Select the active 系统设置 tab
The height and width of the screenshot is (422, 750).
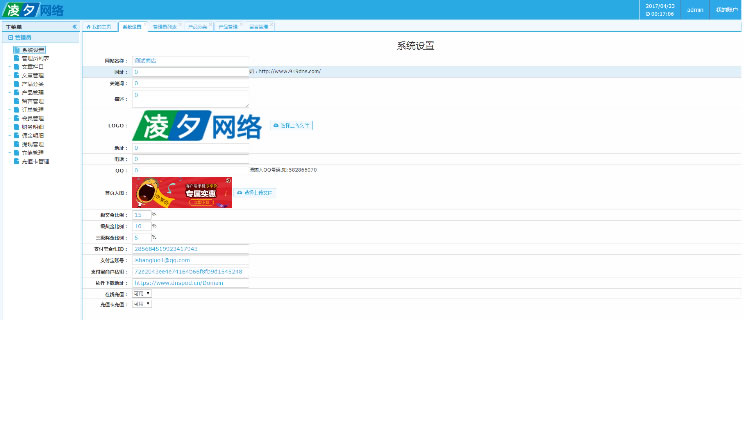(132, 27)
